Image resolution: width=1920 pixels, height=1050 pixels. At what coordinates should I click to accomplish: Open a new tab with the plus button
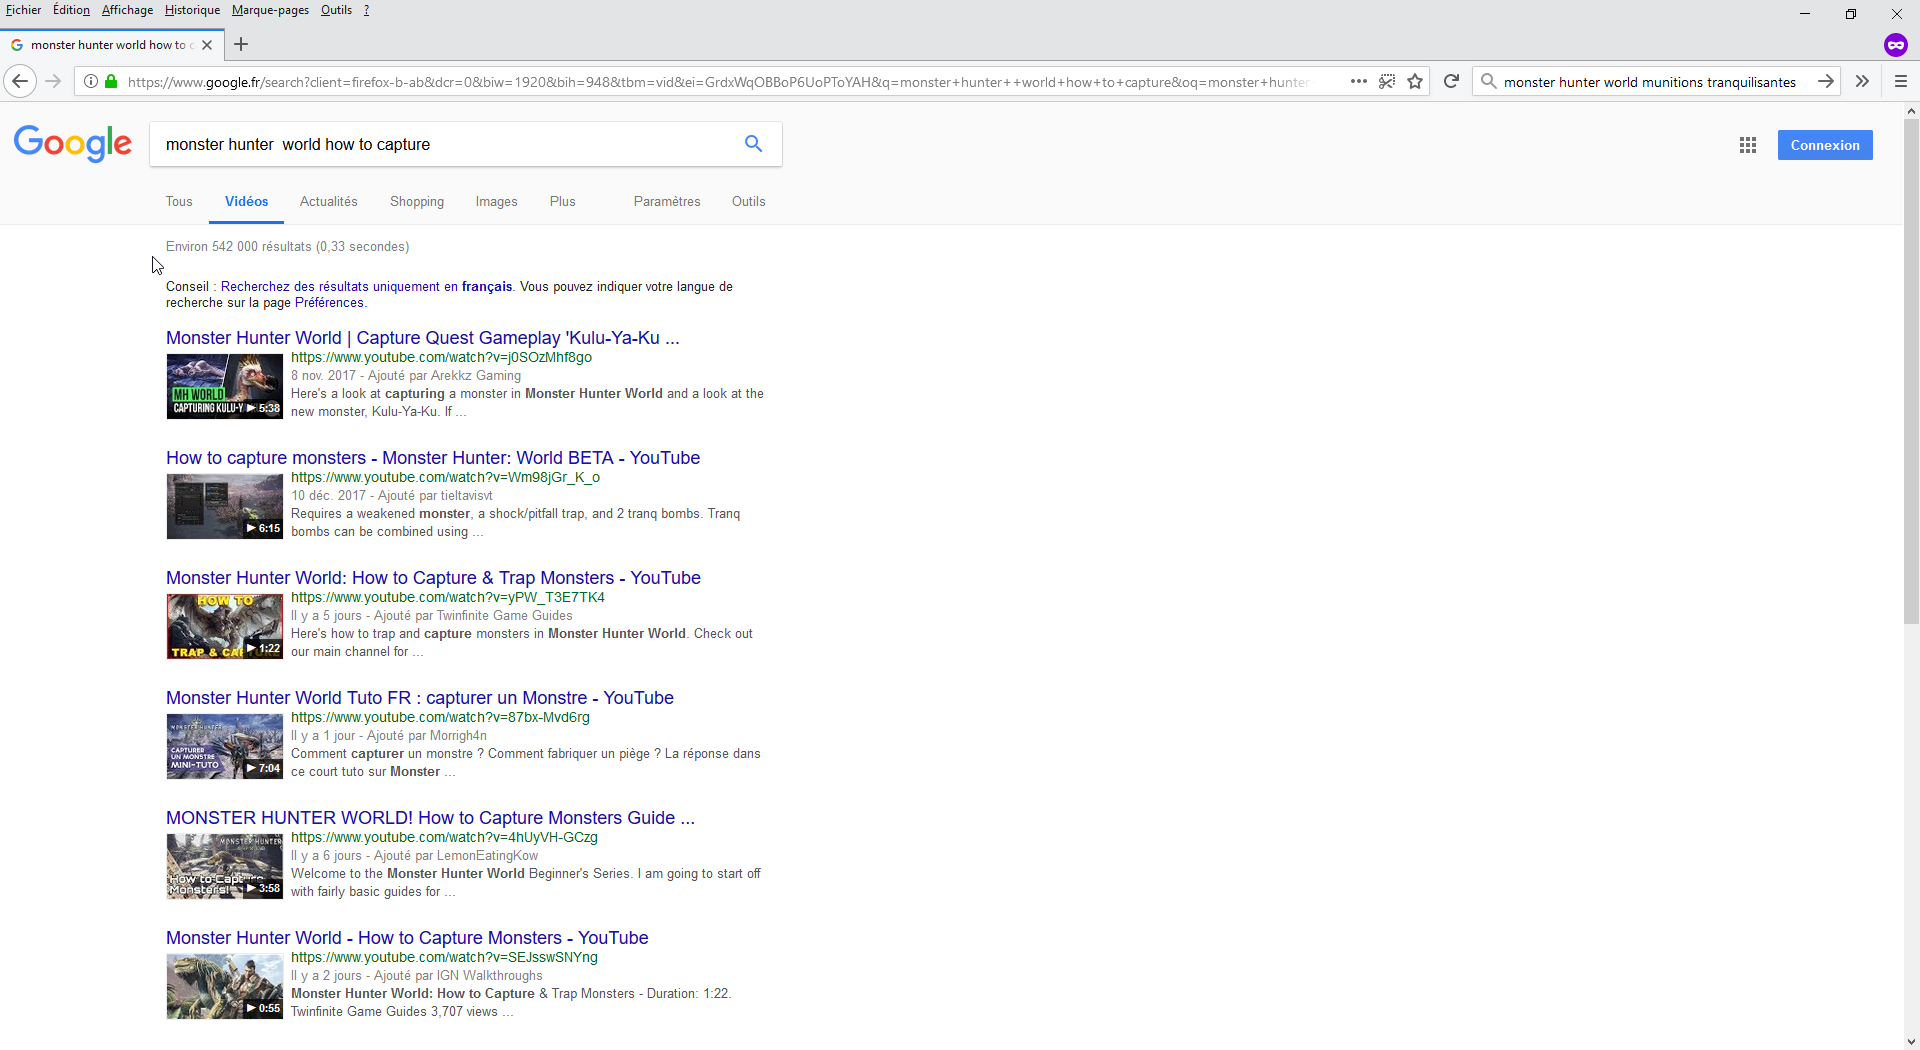pyautogui.click(x=241, y=44)
